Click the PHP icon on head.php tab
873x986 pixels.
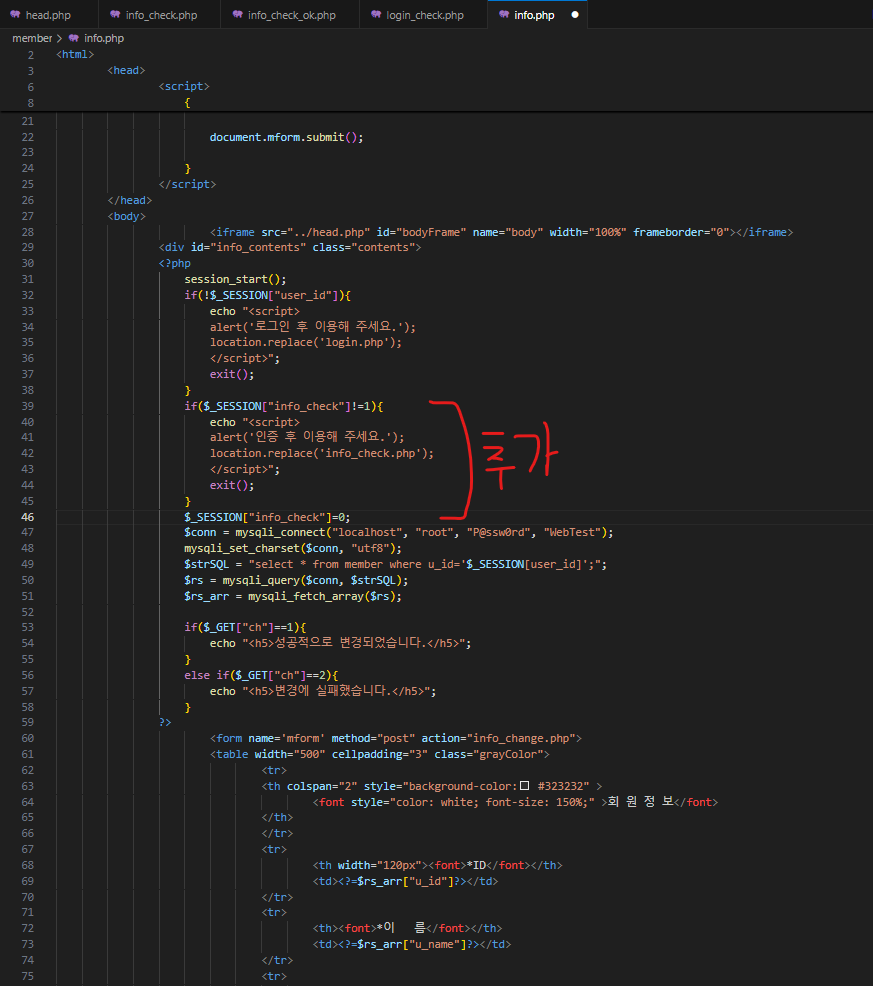[x=15, y=14]
